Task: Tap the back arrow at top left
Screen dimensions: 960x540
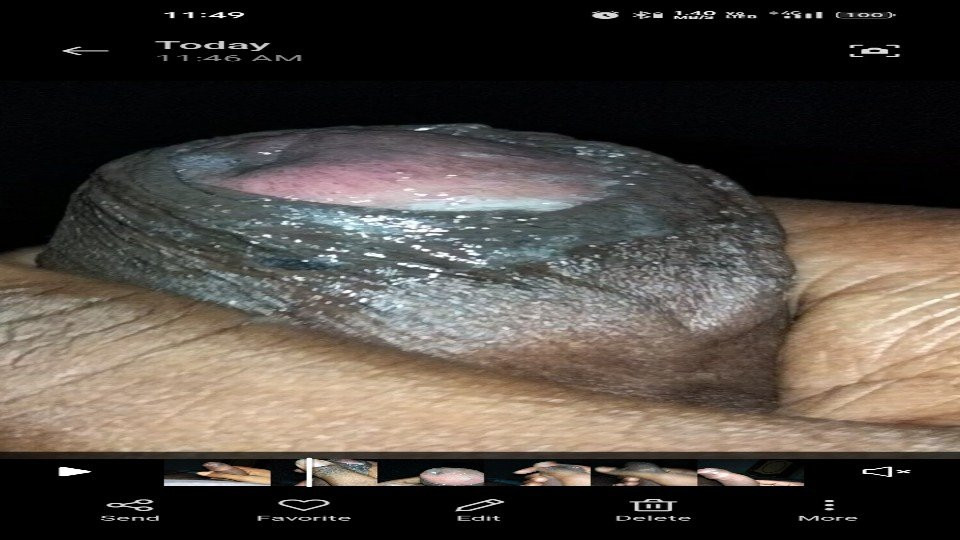Action: (84, 51)
